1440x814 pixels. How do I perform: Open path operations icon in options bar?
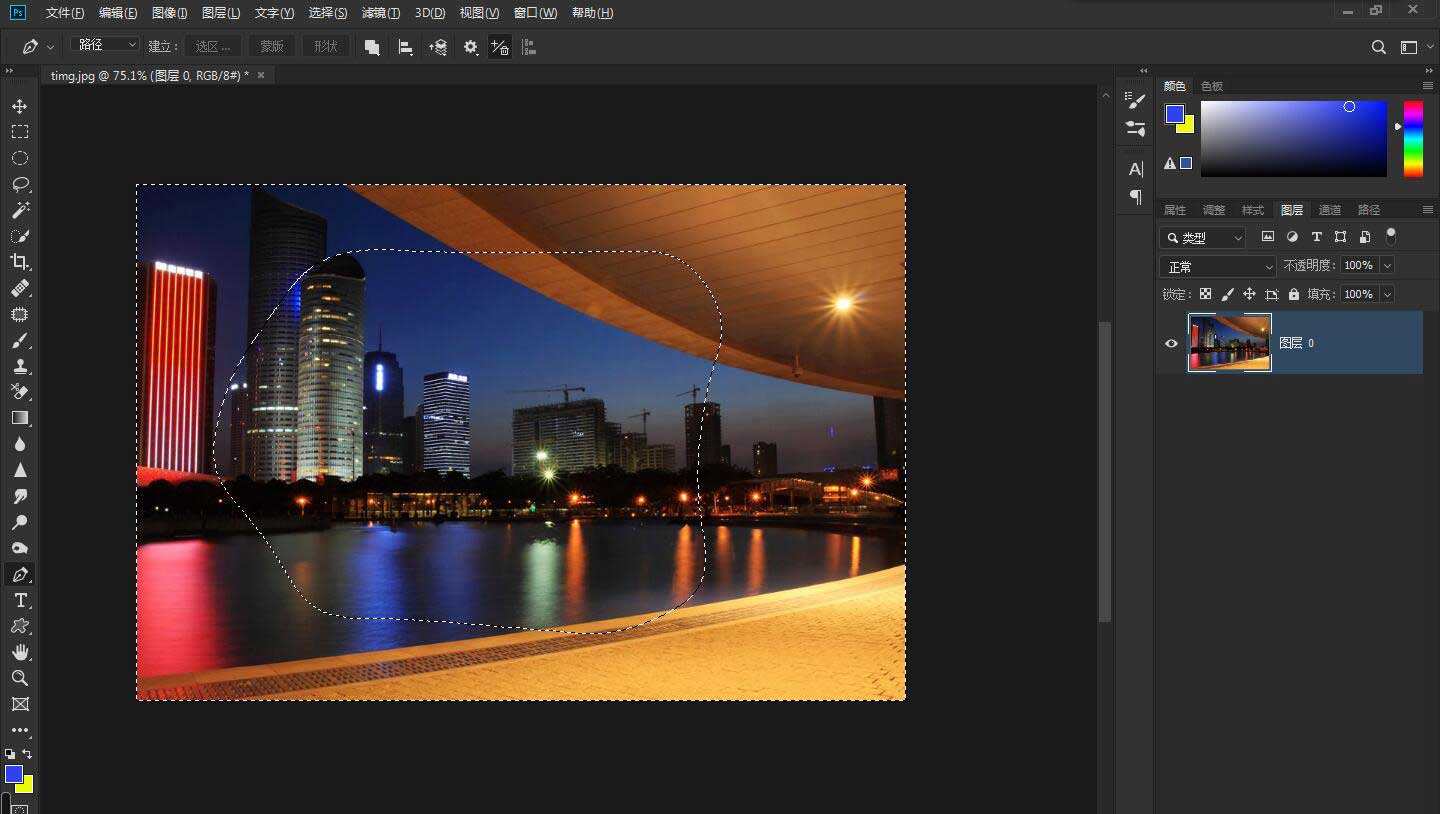[x=372, y=47]
